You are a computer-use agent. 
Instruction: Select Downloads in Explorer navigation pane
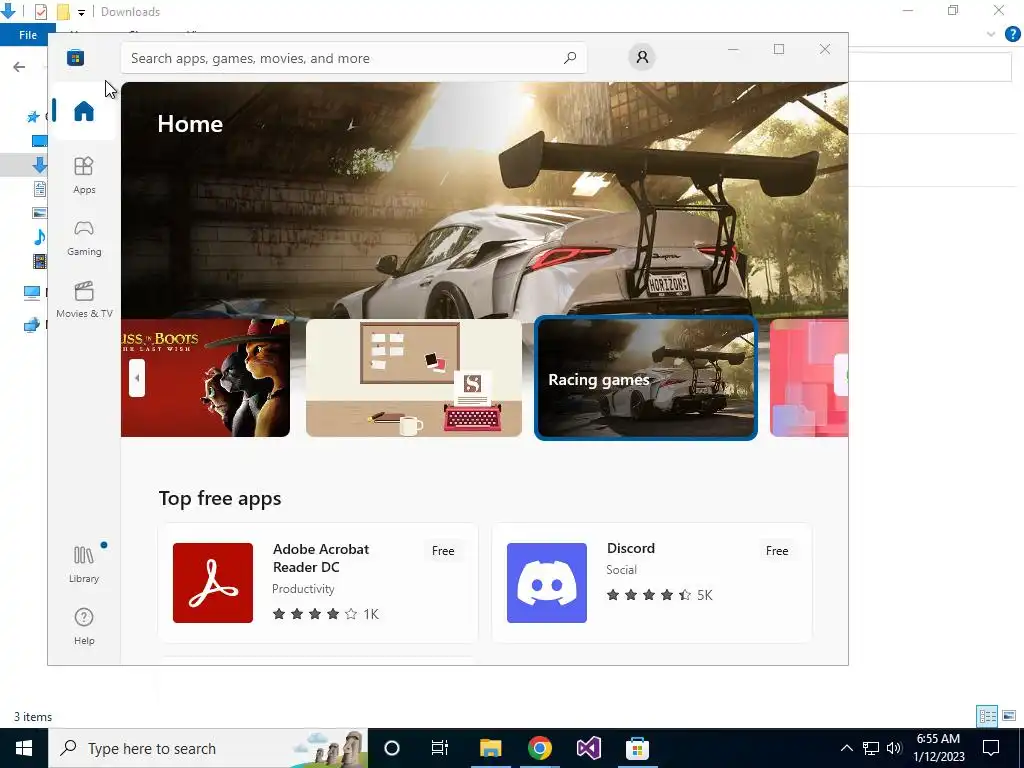(39, 165)
